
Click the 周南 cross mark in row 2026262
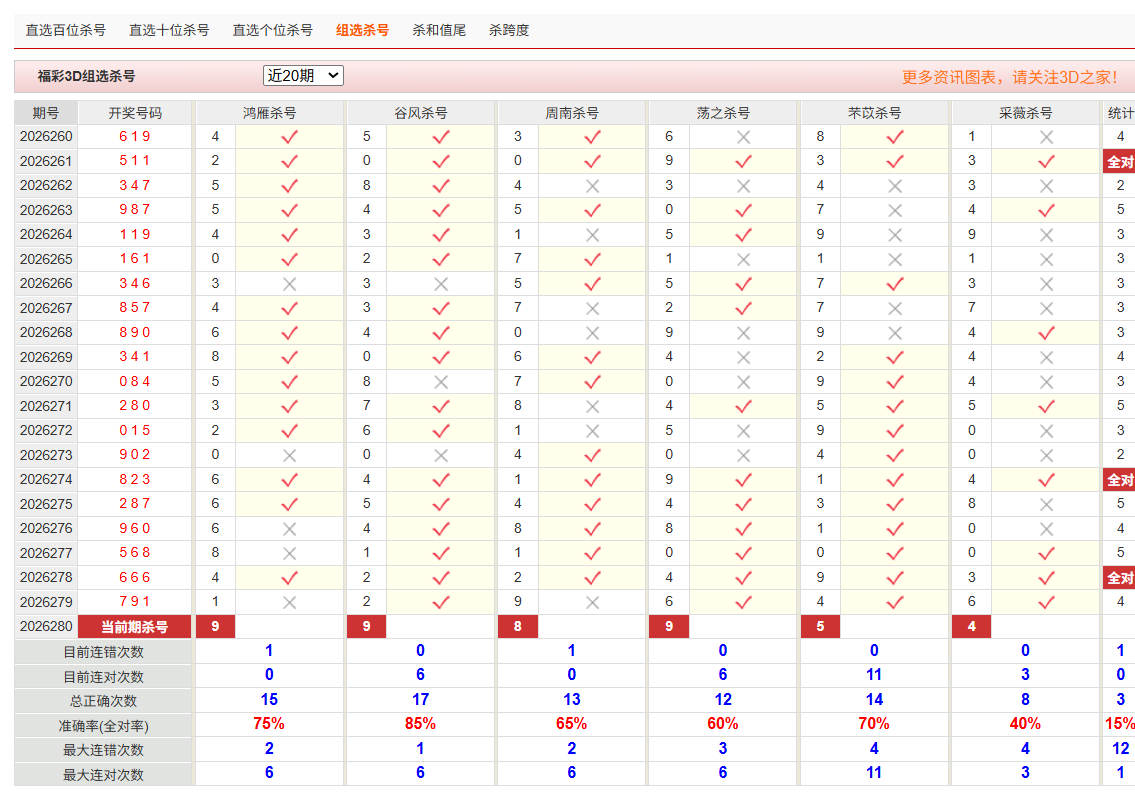coord(592,186)
